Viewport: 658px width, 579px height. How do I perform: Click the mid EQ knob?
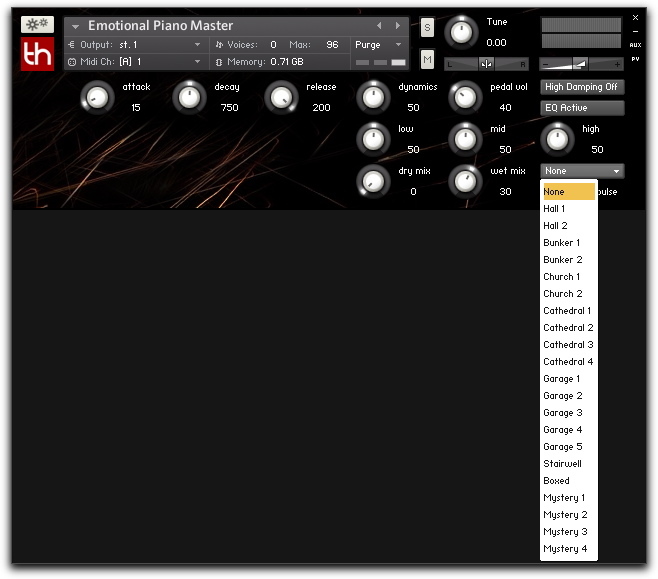point(465,139)
